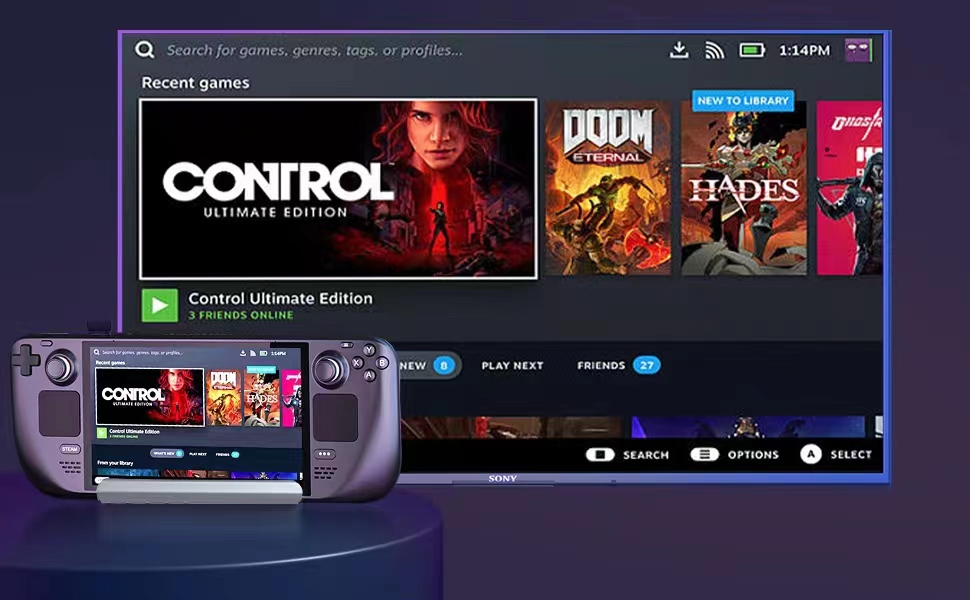Click the Options menu glyph in bottom bar

pos(704,454)
